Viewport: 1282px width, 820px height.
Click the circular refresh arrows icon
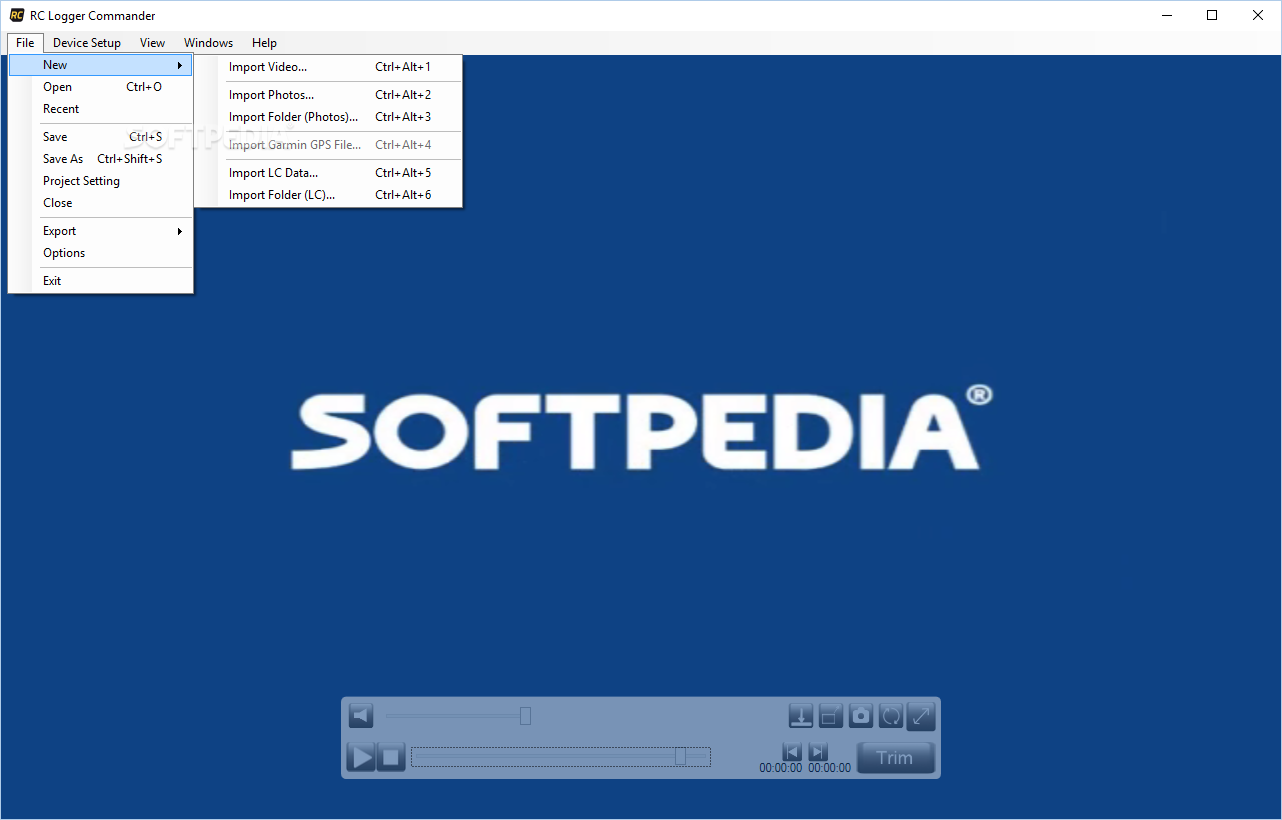point(891,716)
